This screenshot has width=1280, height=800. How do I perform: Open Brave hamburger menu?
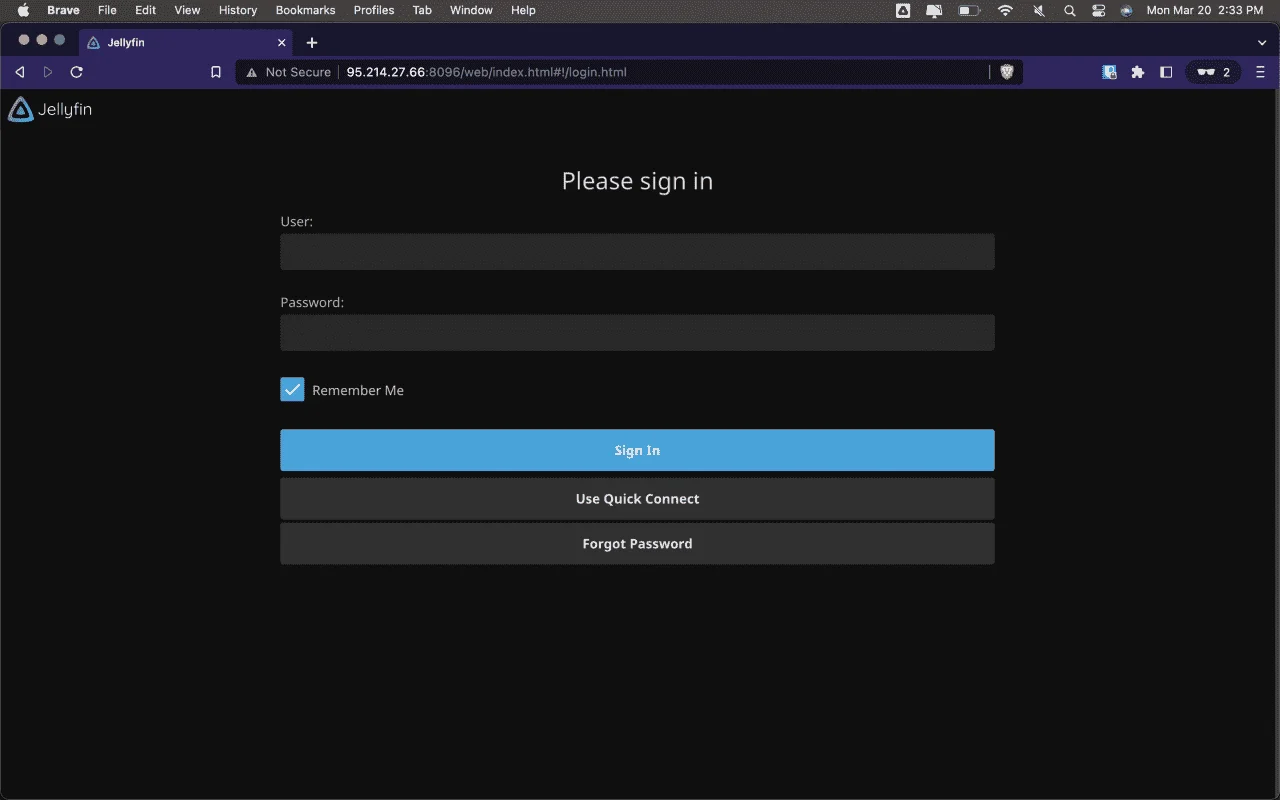coord(1260,72)
